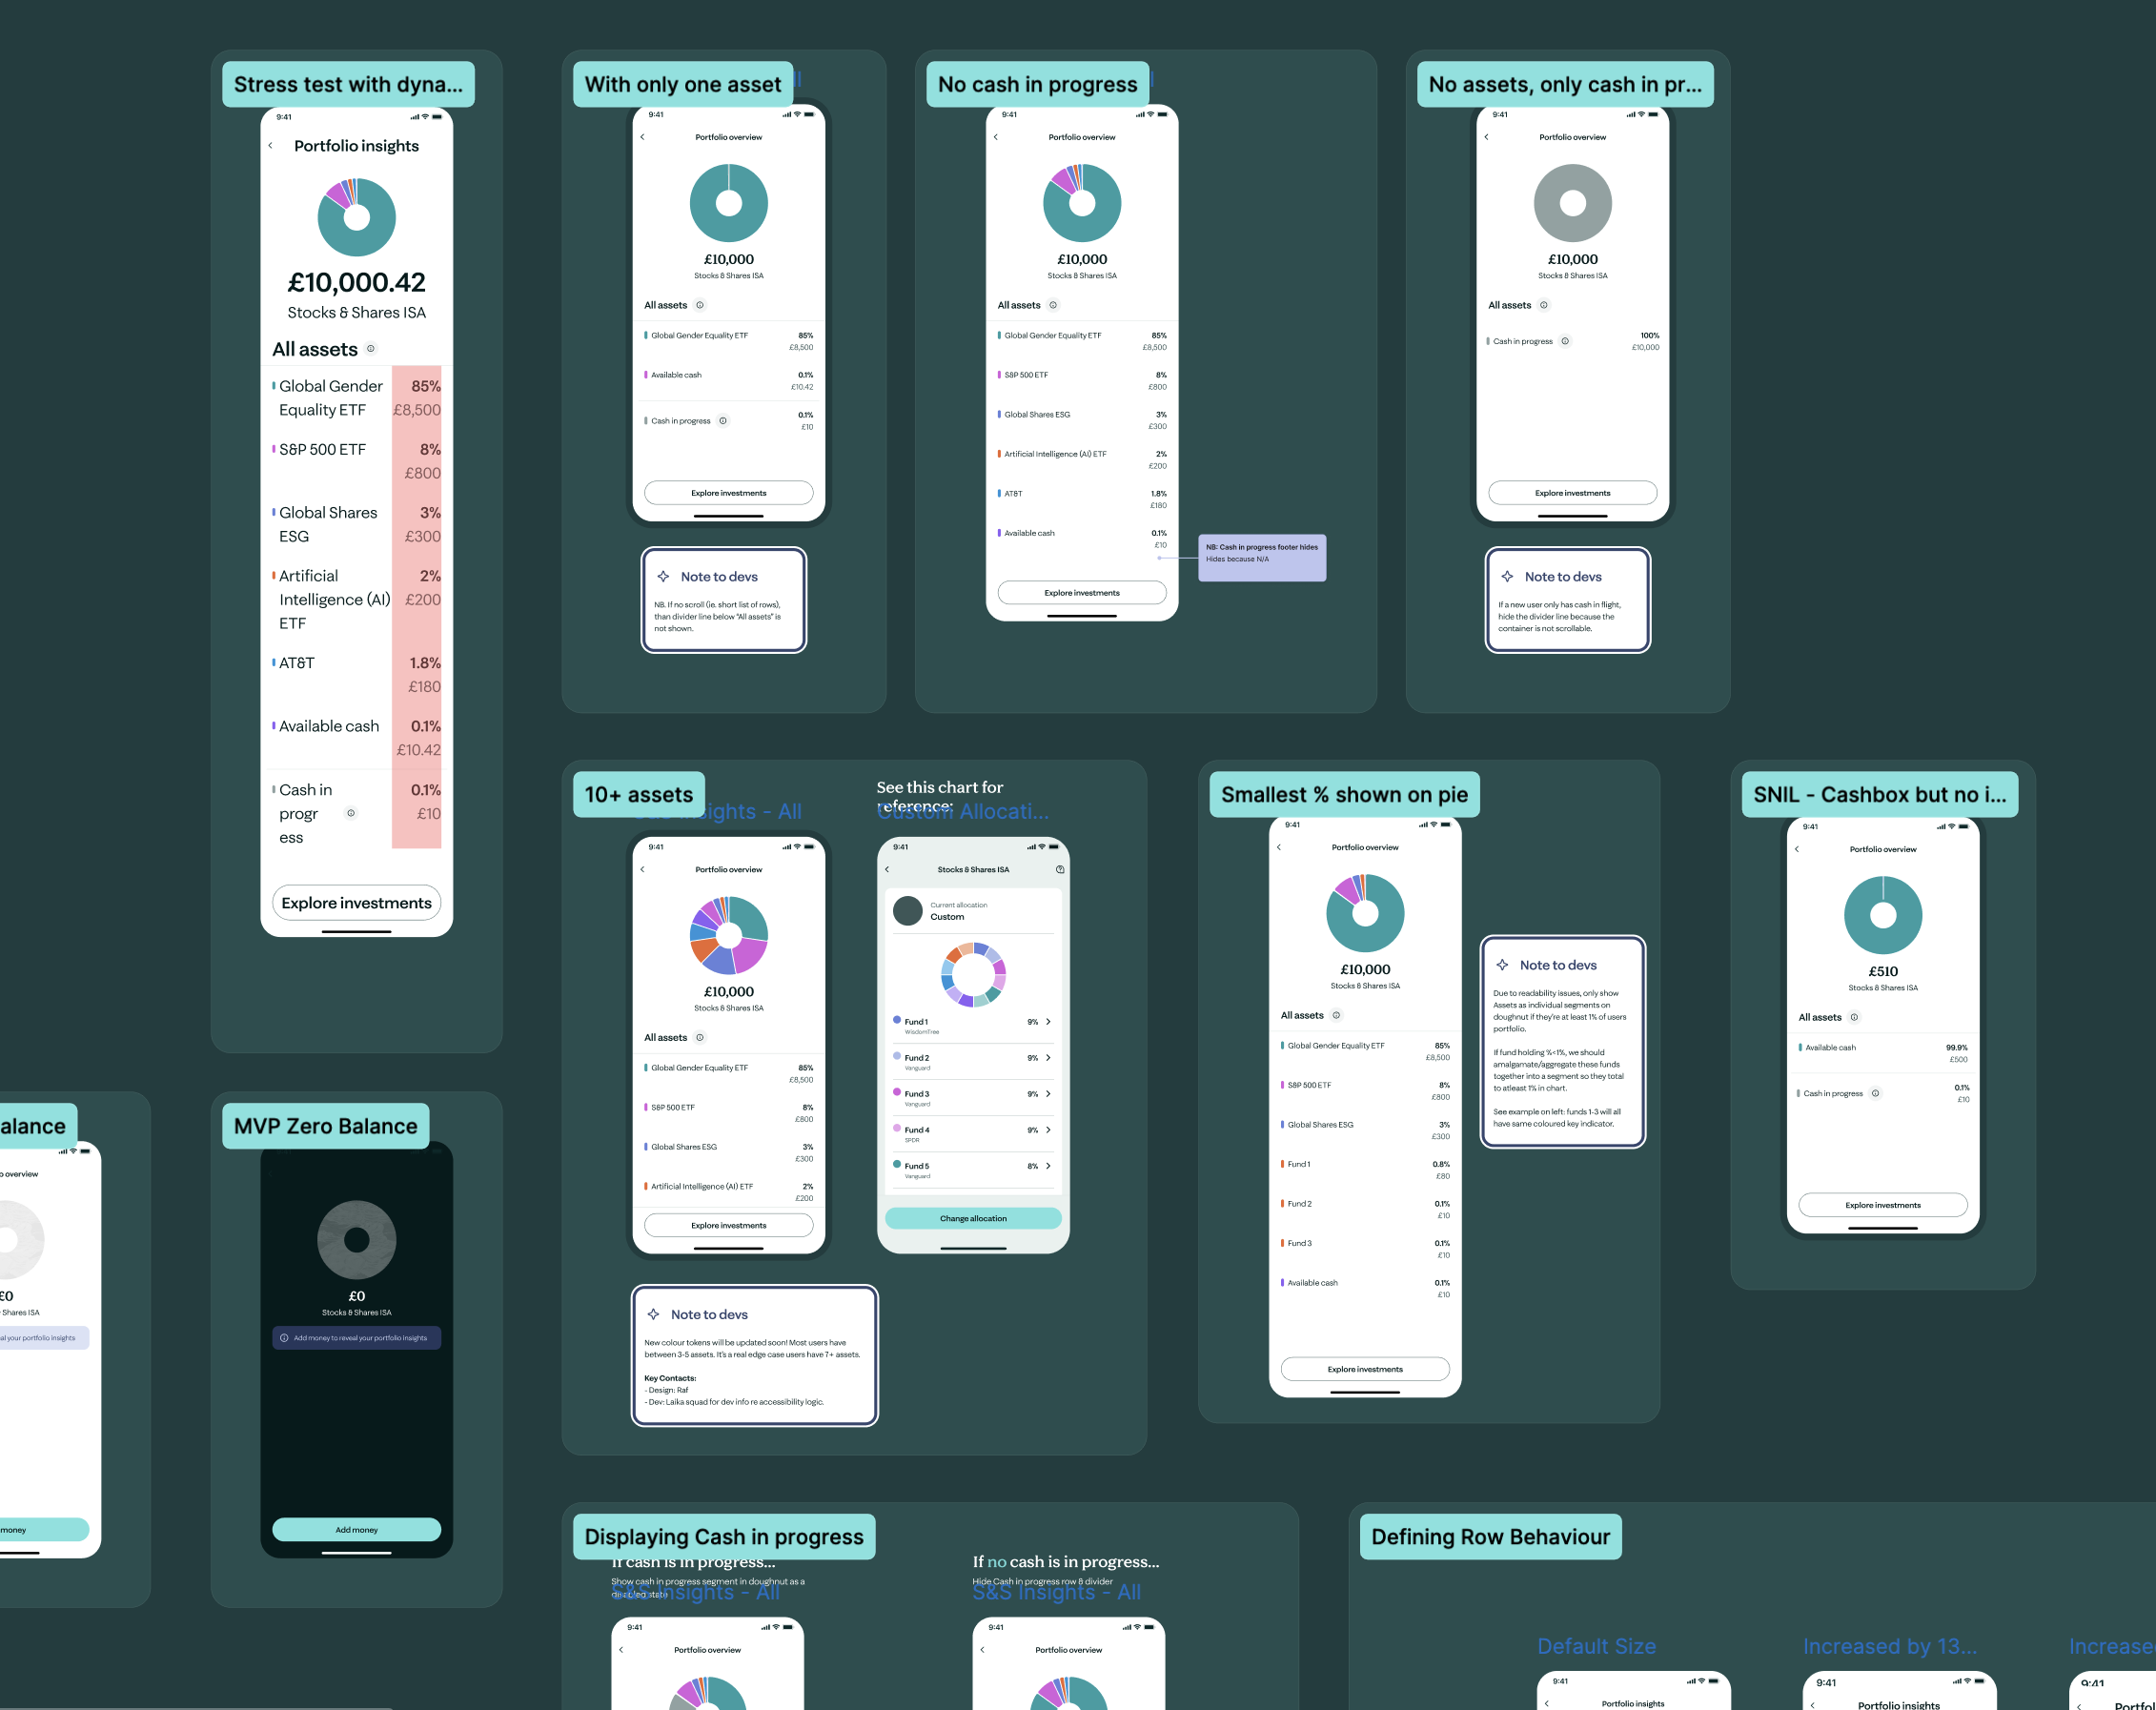Image resolution: width=2156 pixels, height=1710 pixels.
Task: Tap back chevron in With only one asset phone
Action: point(642,137)
